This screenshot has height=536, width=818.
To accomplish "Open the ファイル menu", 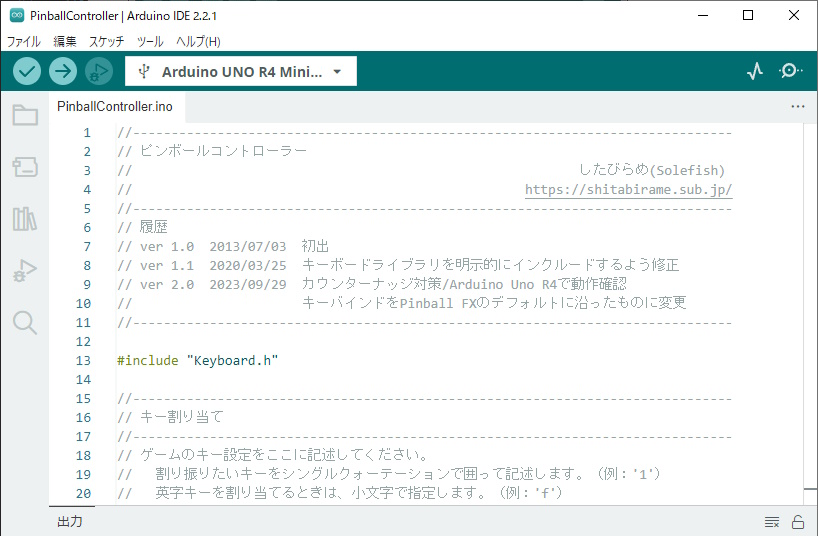I will (x=24, y=42).
